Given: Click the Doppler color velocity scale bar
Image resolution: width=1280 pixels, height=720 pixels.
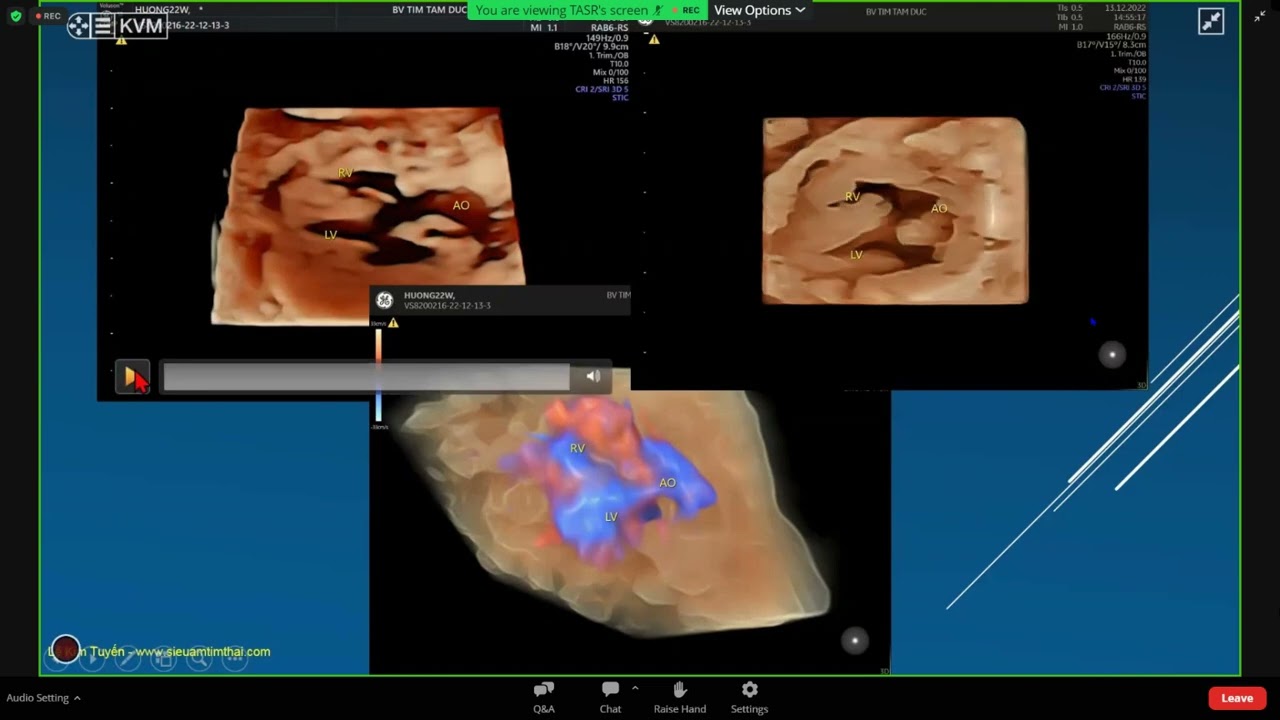Looking at the screenshot, I should tap(378, 376).
